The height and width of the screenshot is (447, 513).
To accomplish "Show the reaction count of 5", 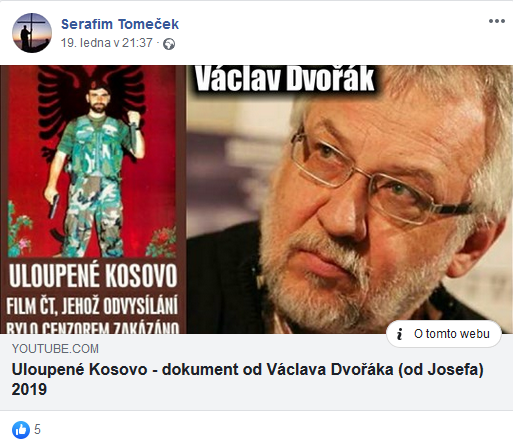I will click(x=37, y=429).
